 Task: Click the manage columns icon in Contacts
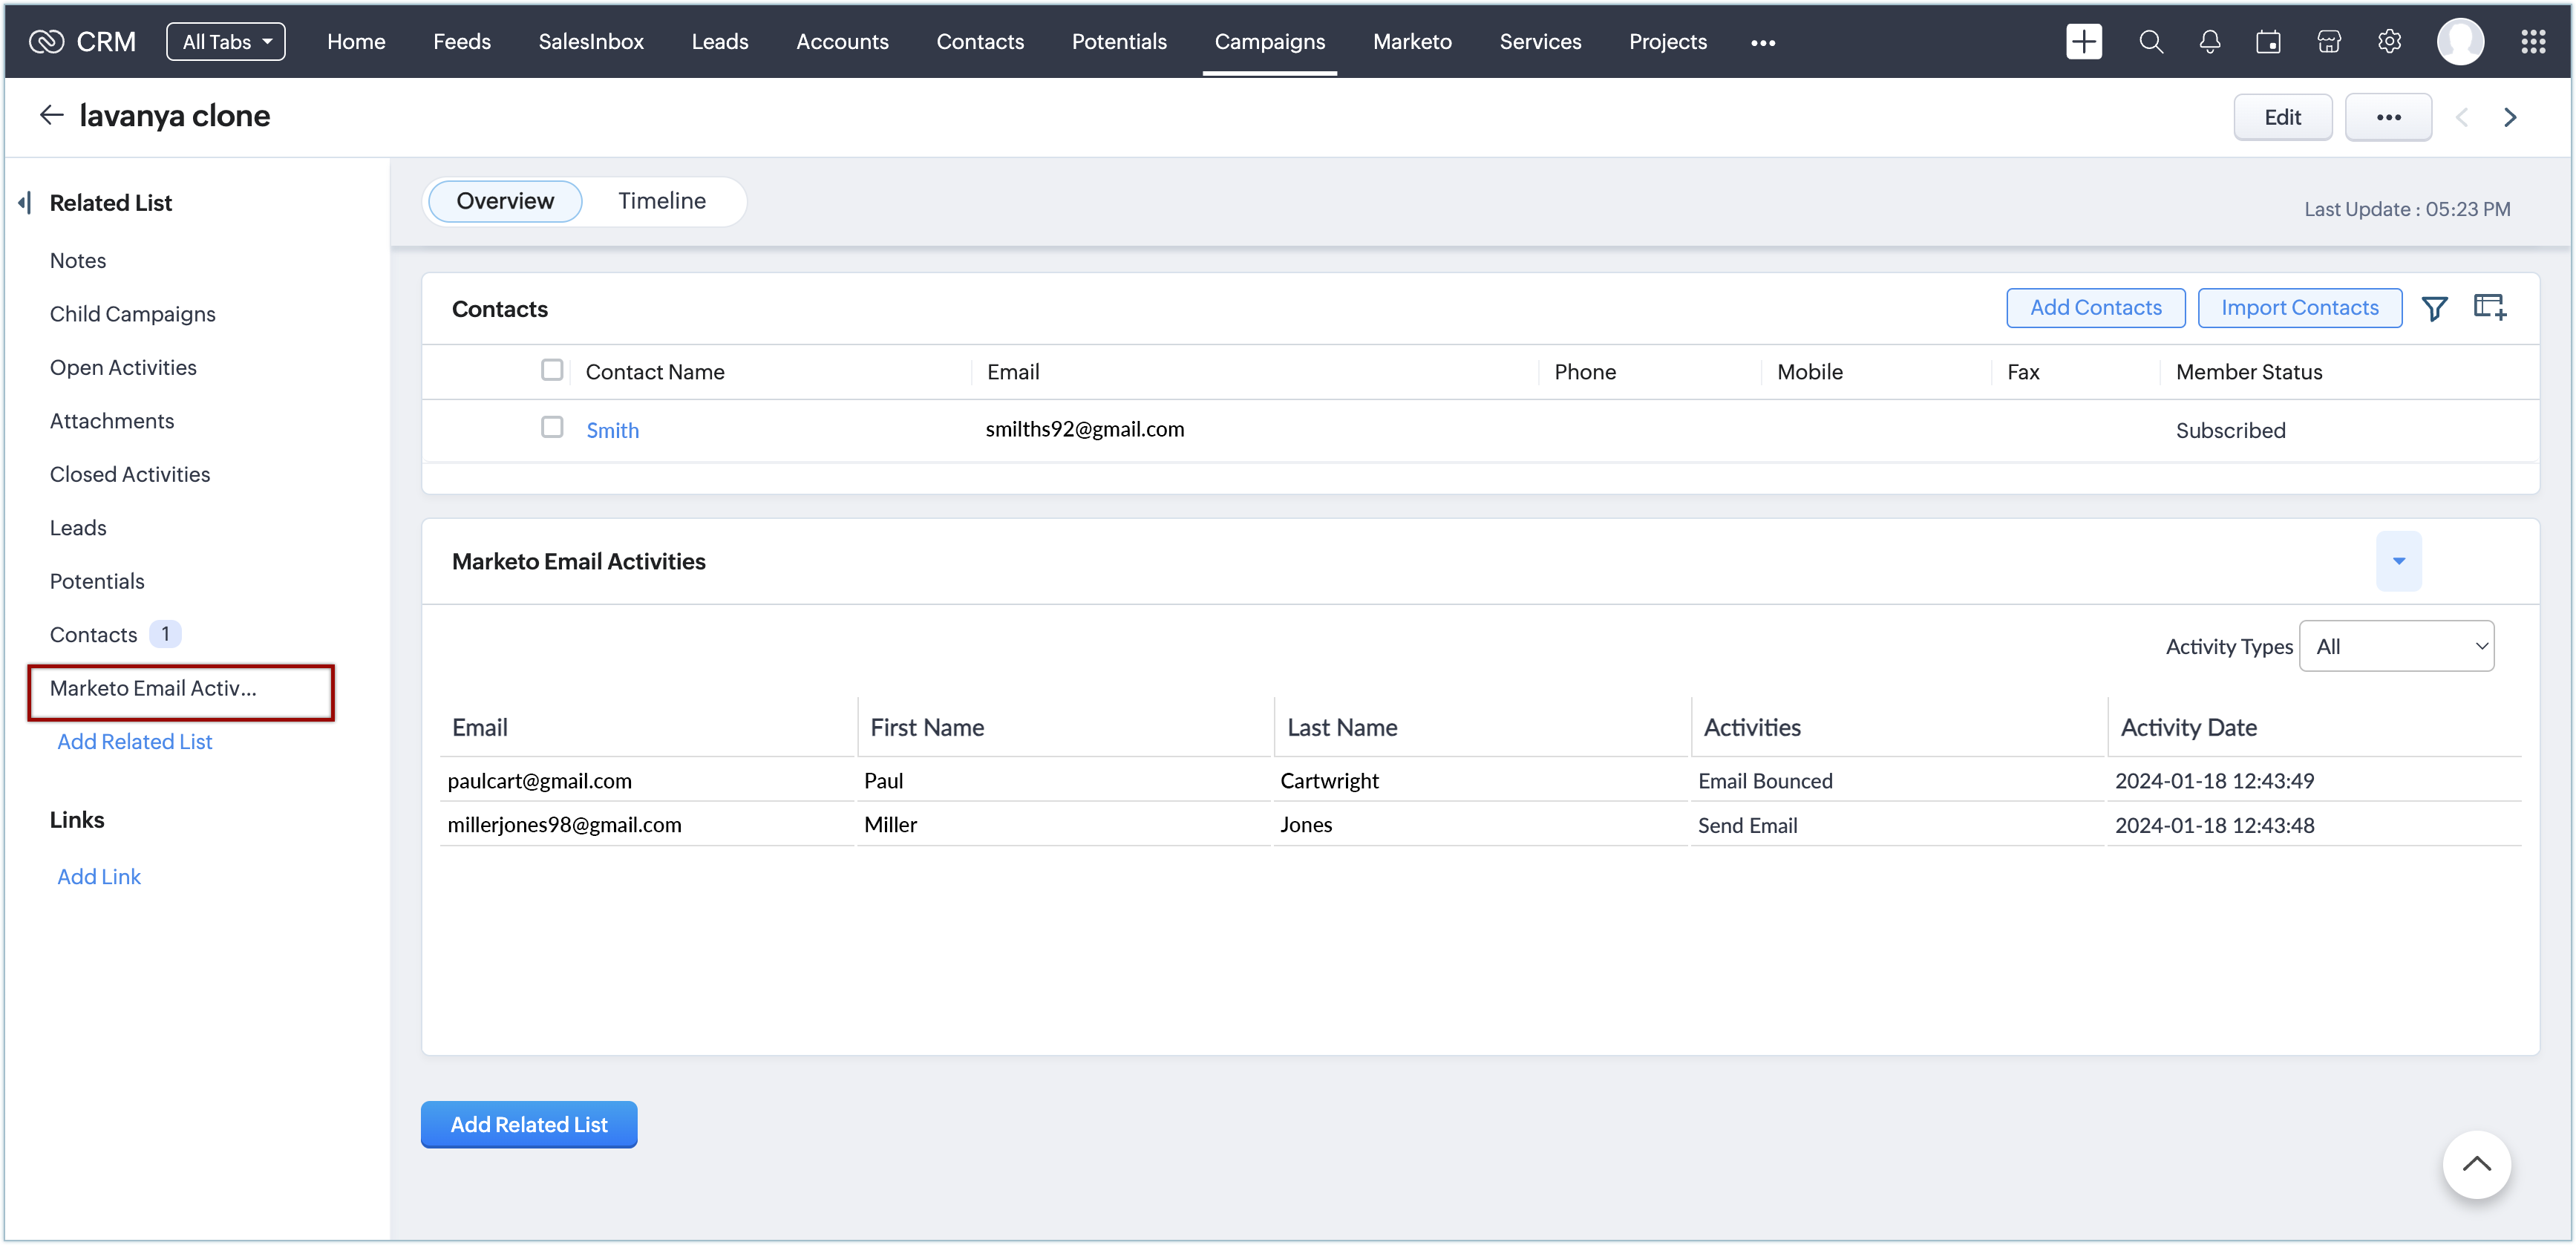pos(2489,307)
